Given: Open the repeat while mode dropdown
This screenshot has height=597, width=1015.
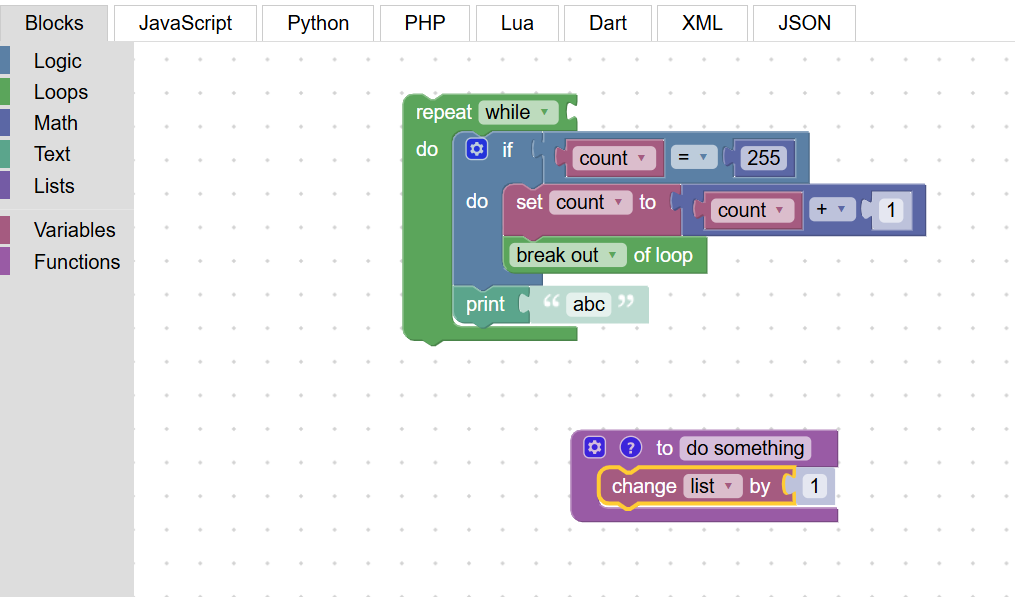Looking at the screenshot, I should coord(518,112).
